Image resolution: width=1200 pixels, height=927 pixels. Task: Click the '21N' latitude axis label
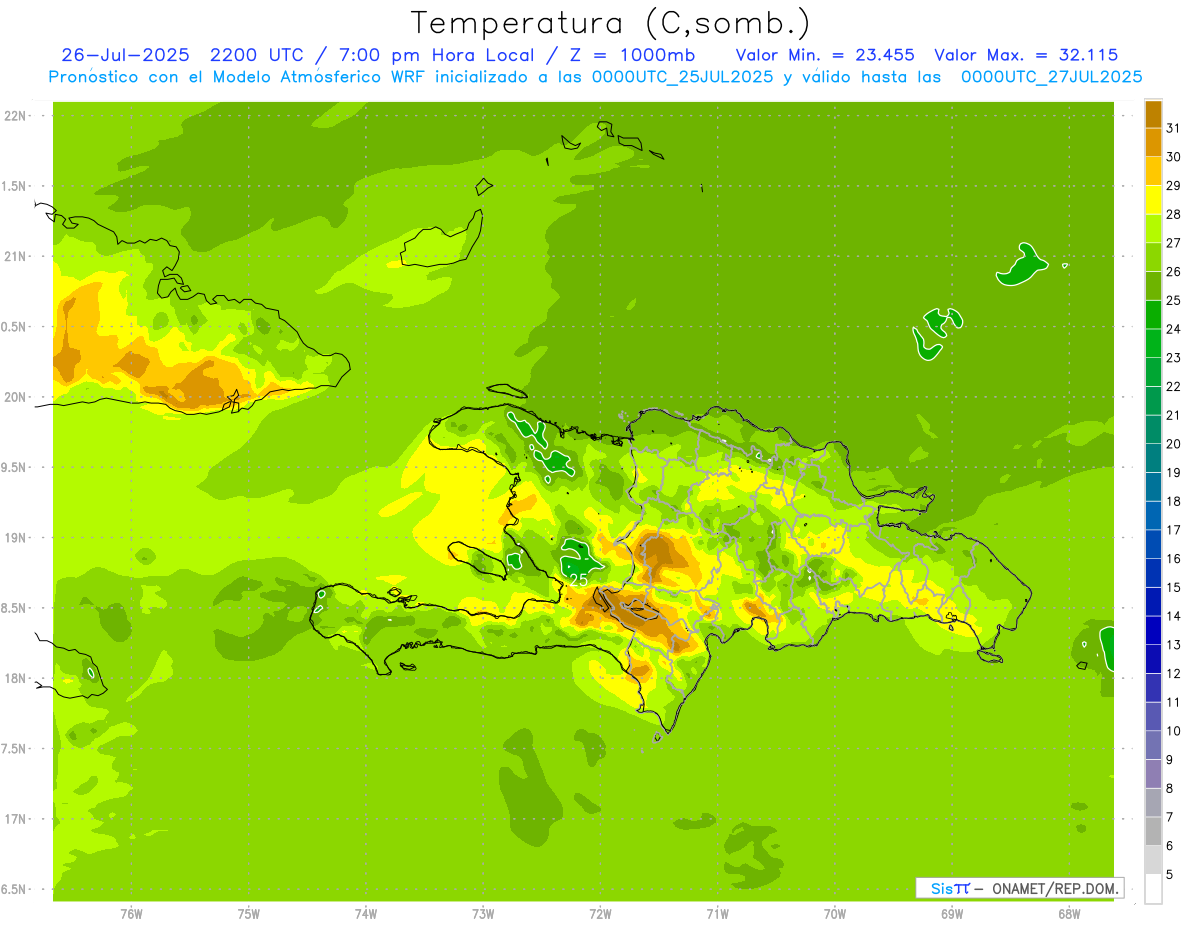pyautogui.click(x=17, y=256)
